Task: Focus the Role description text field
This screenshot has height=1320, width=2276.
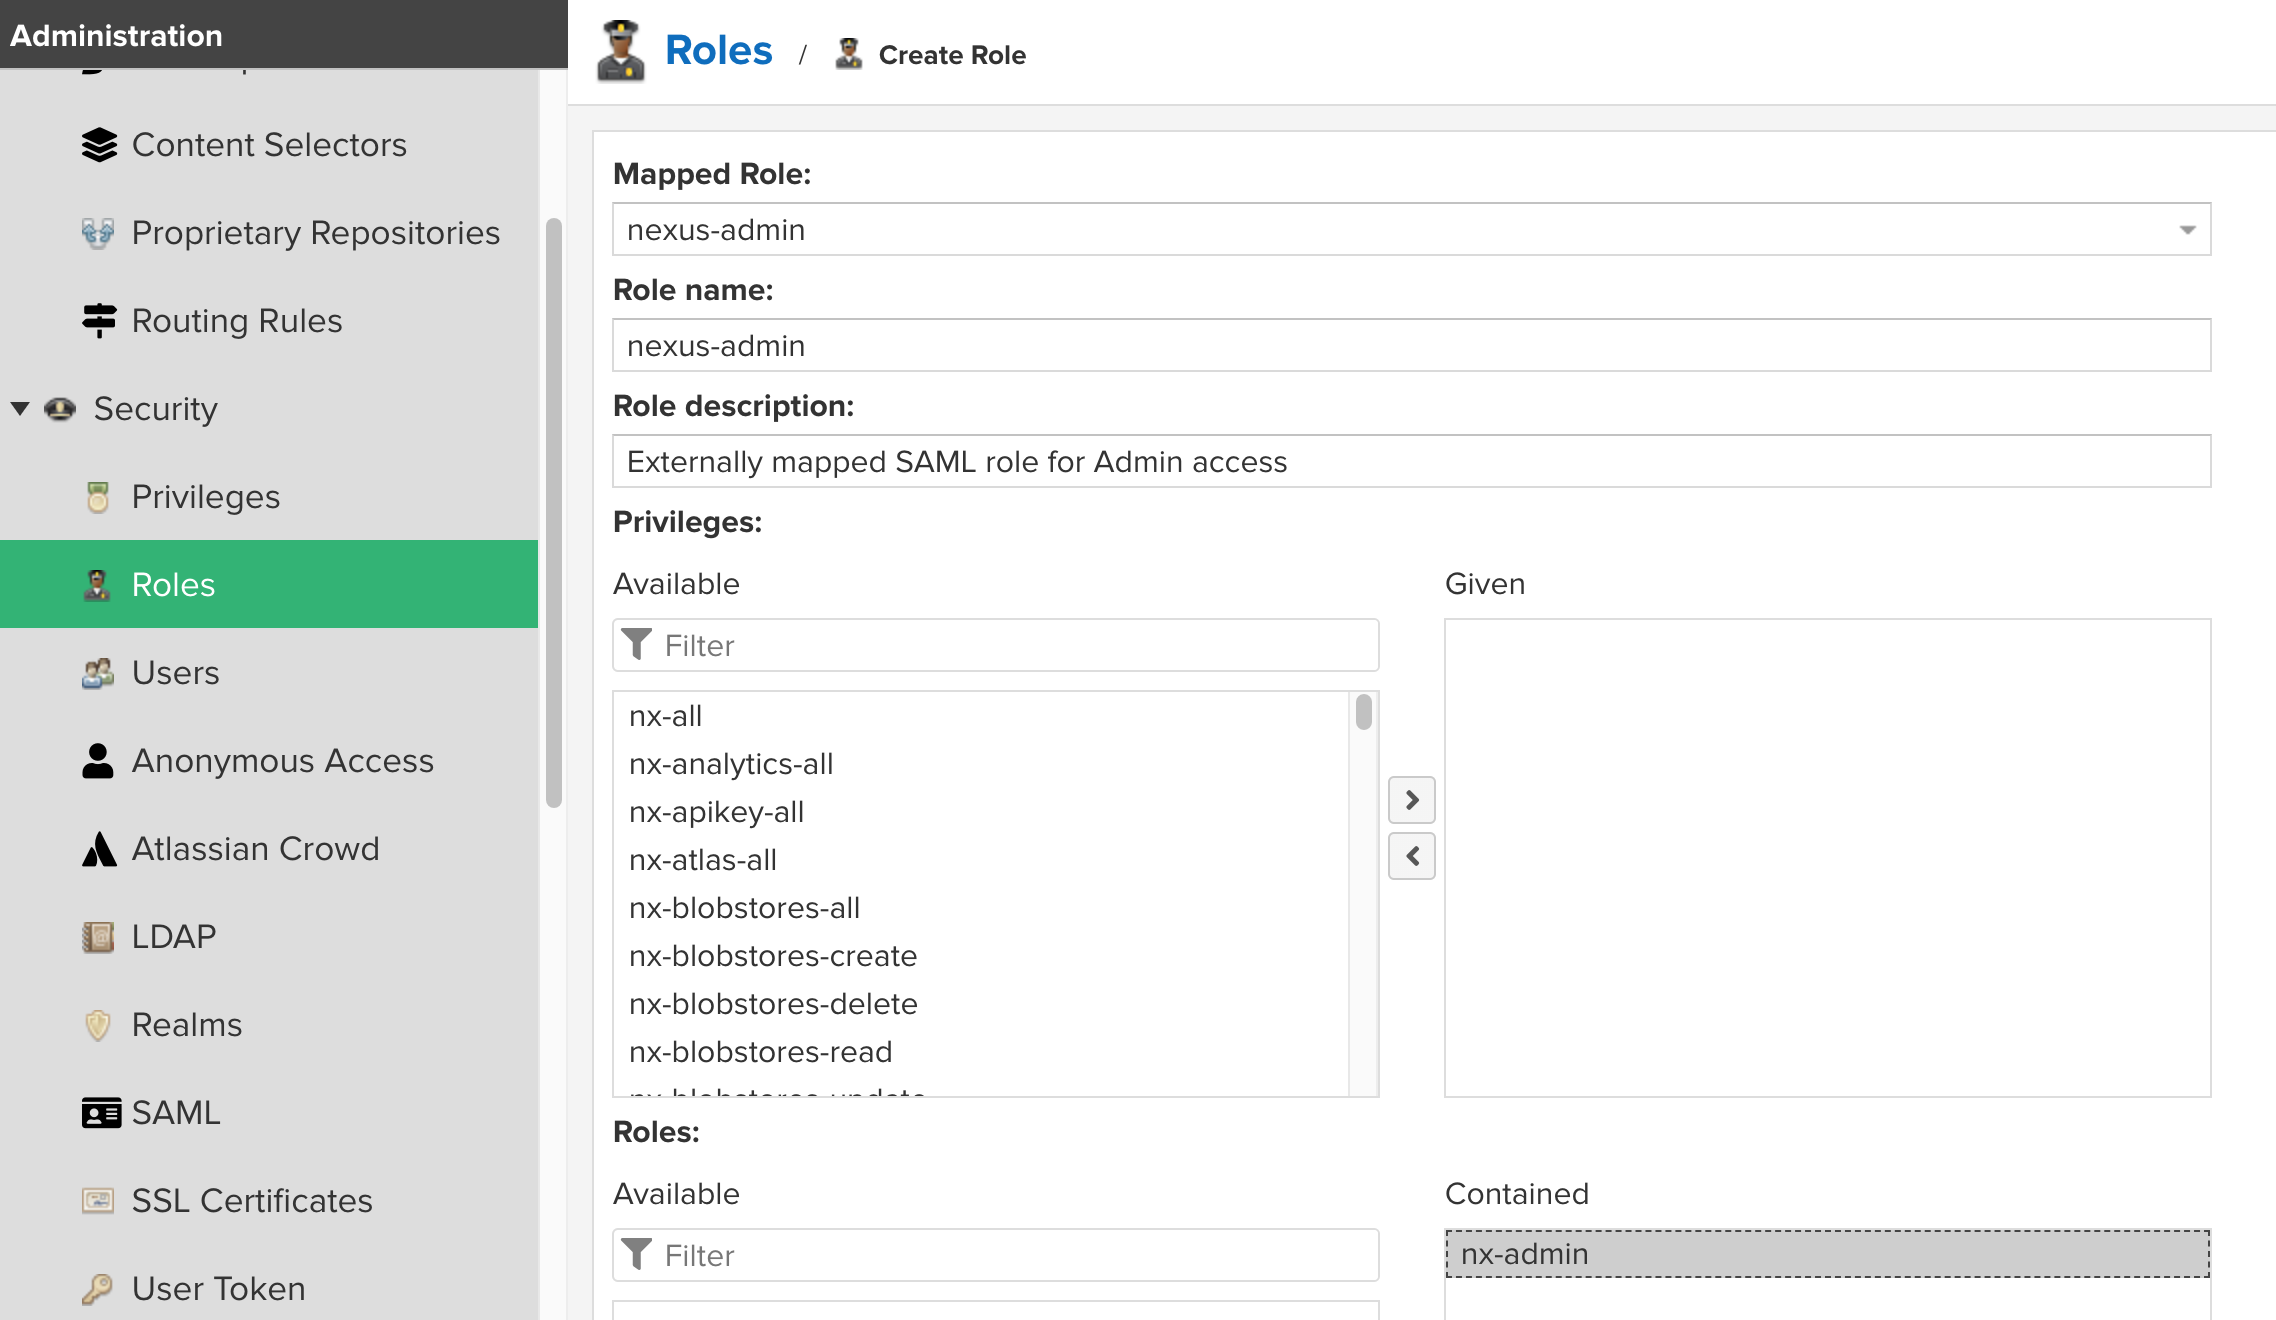Action: 1410,462
